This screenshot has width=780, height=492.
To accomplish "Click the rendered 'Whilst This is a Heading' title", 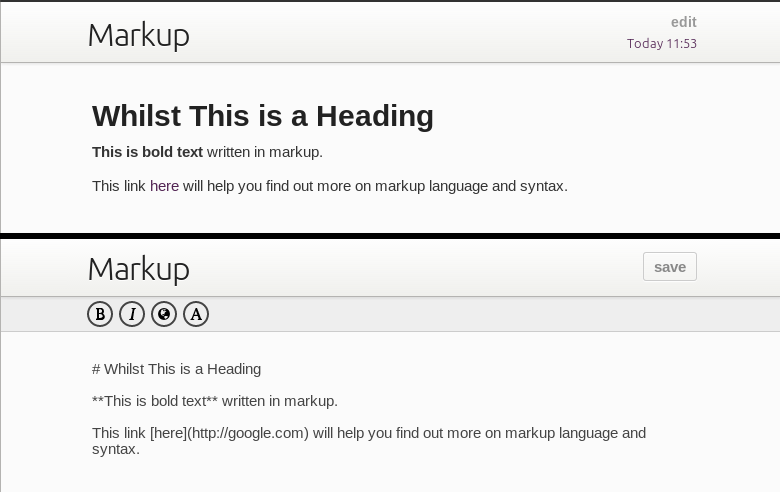I will point(262,116).
